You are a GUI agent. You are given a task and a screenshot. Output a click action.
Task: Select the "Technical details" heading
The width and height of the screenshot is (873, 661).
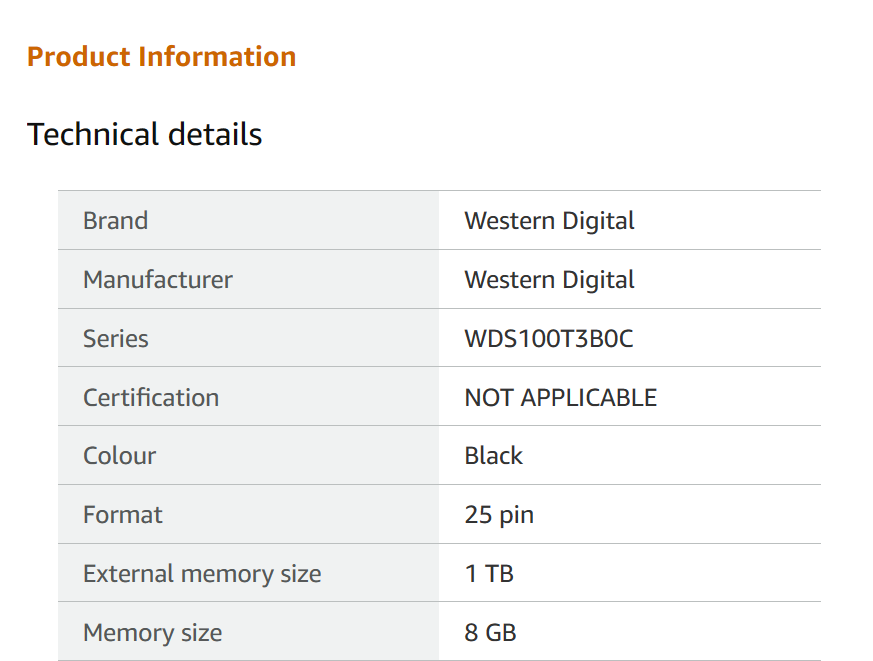[x=144, y=134]
